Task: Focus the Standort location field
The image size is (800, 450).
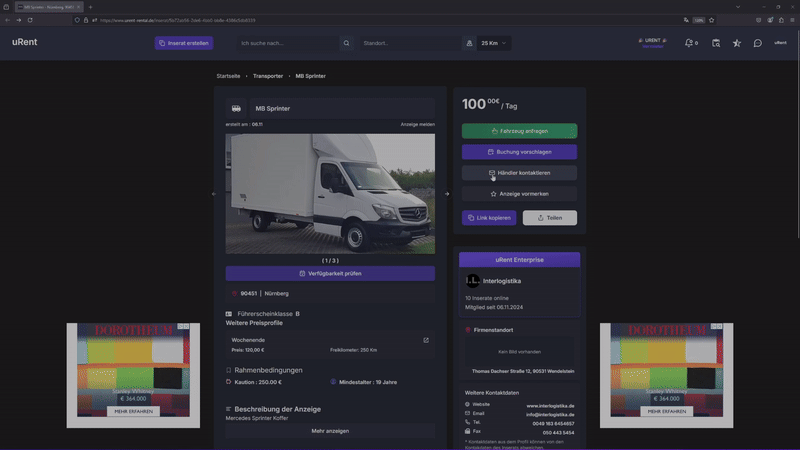Action: coord(410,43)
